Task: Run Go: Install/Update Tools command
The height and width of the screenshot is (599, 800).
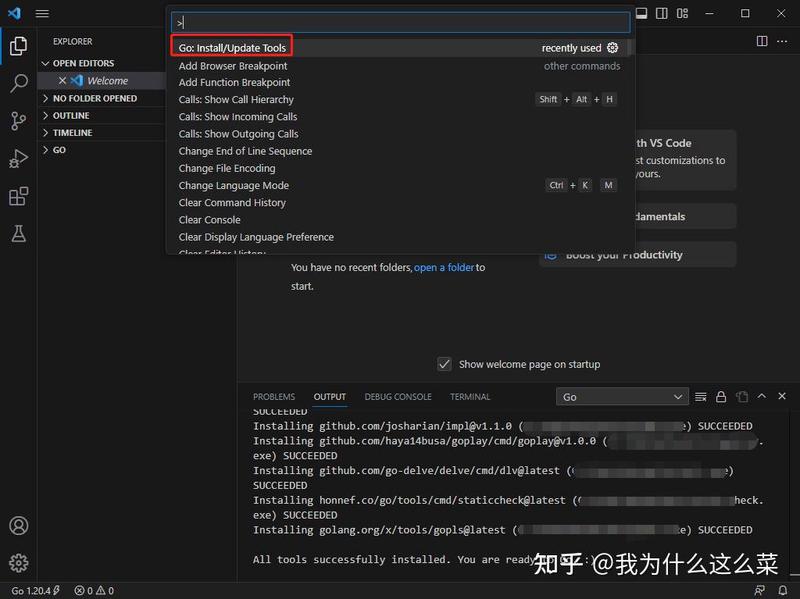Action: pyautogui.click(x=401, y=47)
